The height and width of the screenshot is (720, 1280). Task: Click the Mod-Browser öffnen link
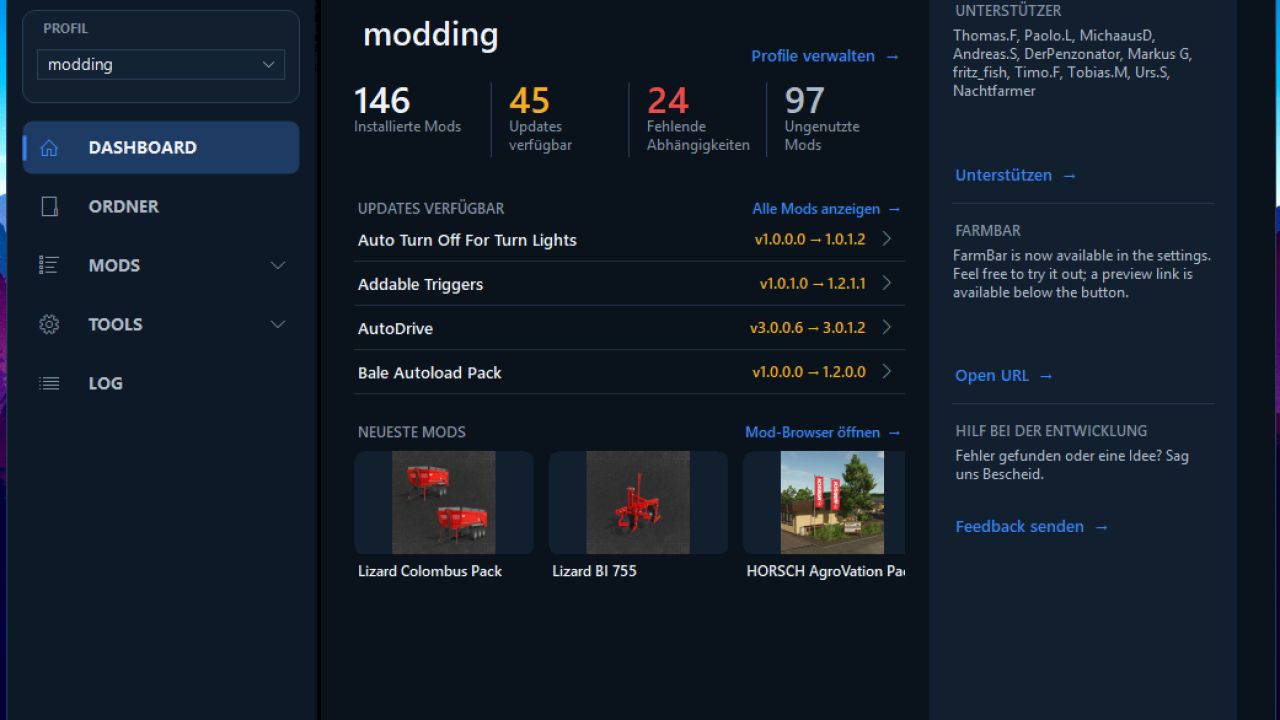point(823,432)
